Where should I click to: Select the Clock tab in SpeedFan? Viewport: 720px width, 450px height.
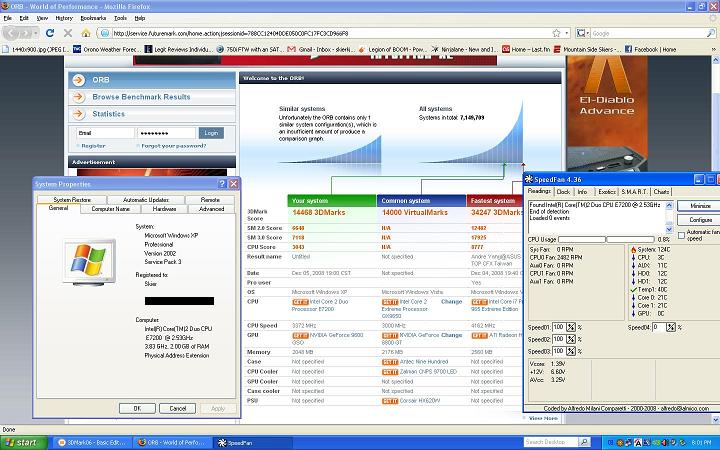point(563,191)
